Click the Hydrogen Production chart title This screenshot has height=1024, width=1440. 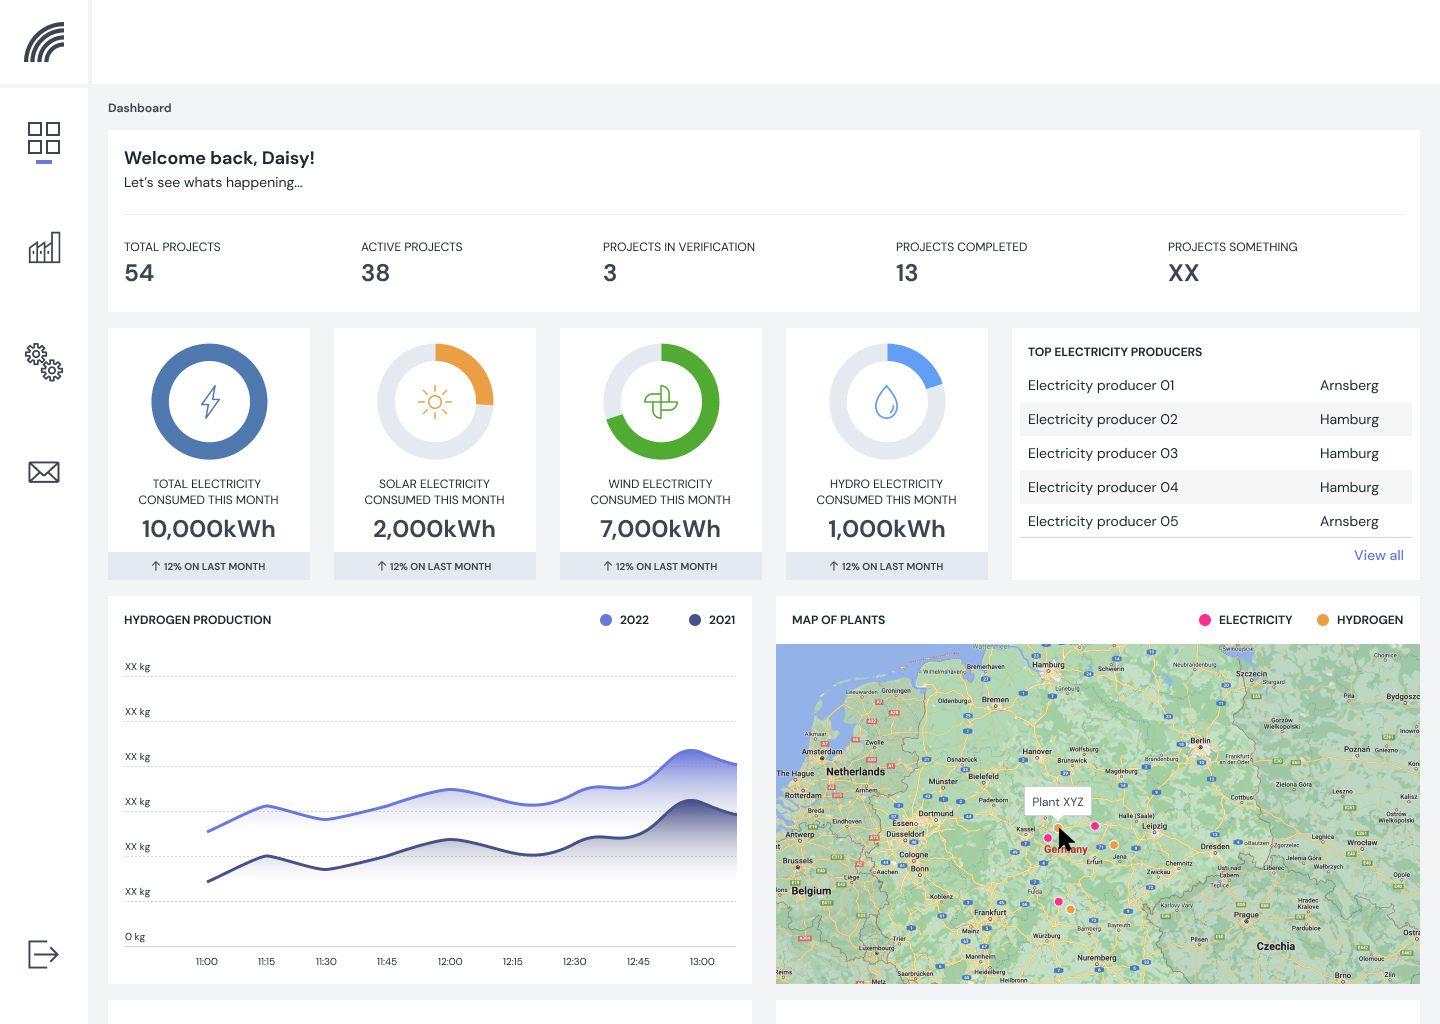tap(198, 620)
